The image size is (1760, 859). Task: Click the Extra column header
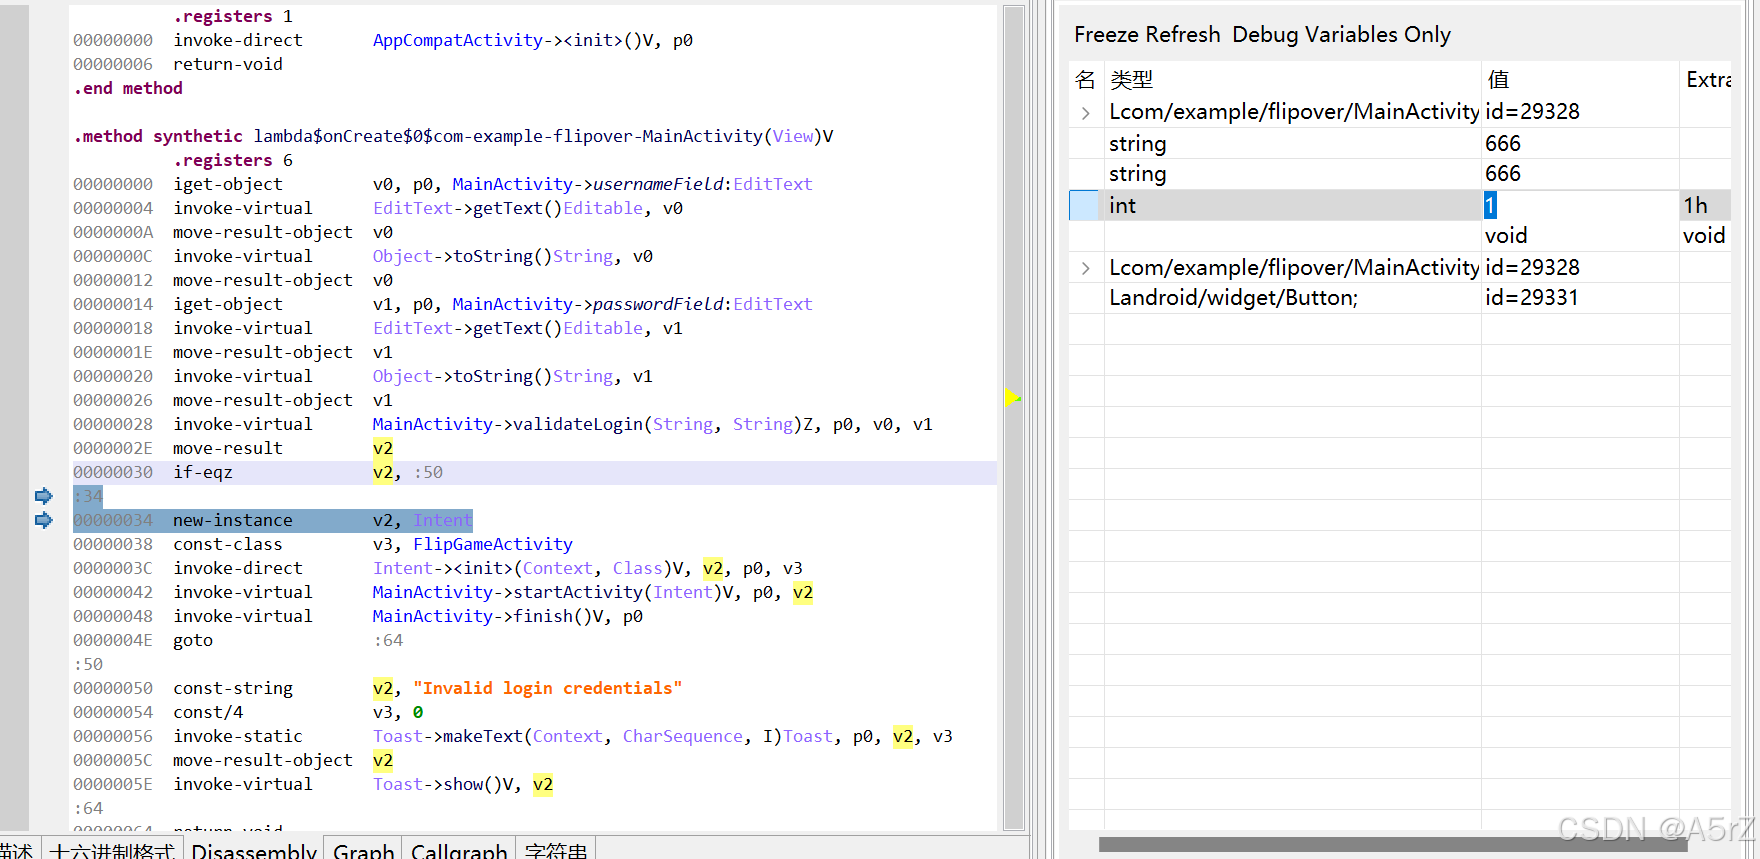point(1706,79)
